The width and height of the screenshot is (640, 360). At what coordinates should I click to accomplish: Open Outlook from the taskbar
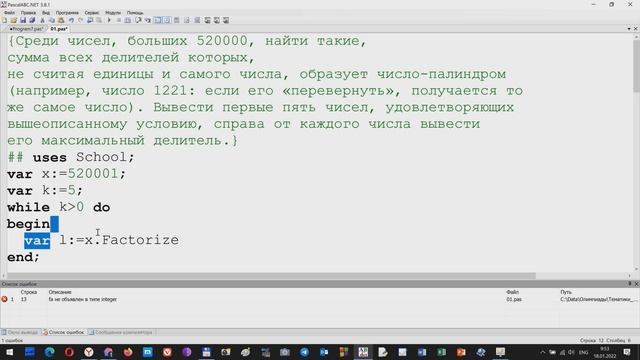(324, 352)
